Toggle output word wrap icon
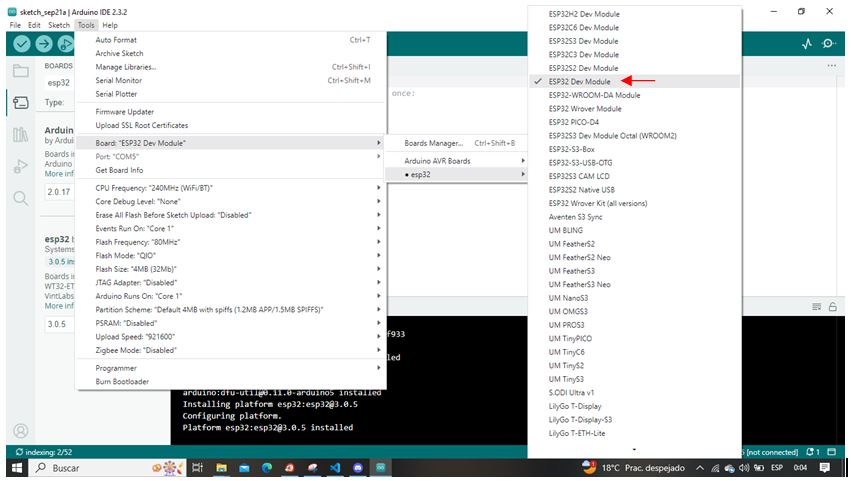The image size is (851, 481). pyautogui.click(x=816, y=307)
